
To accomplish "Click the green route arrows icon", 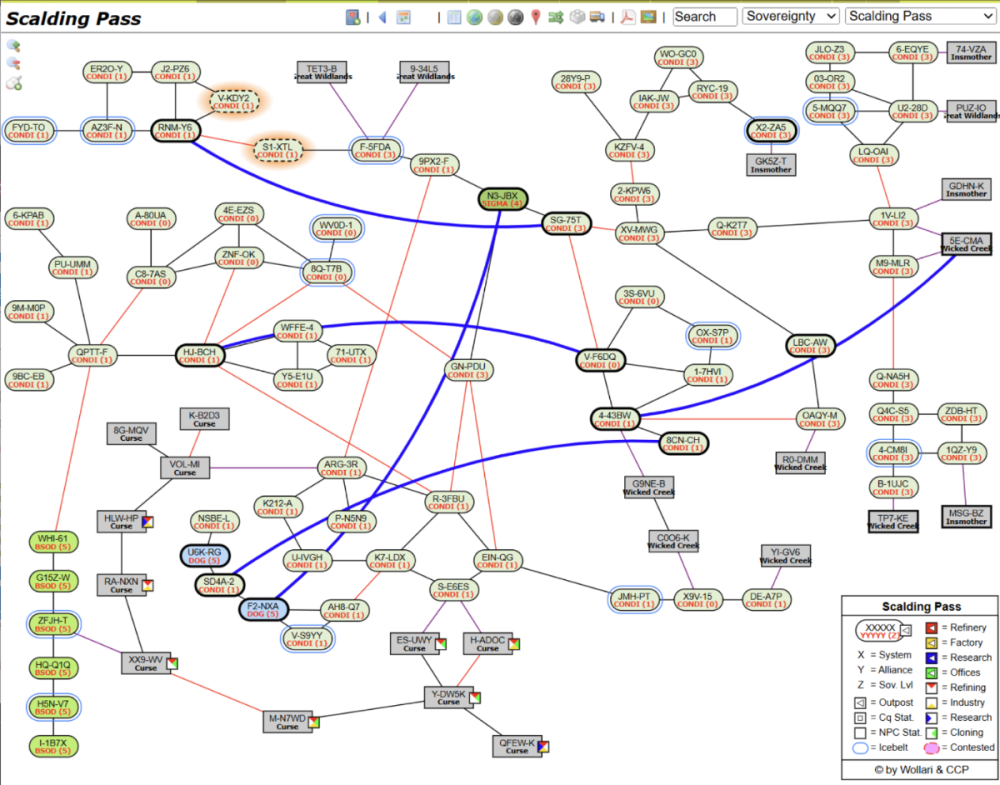I will point(556,17).
